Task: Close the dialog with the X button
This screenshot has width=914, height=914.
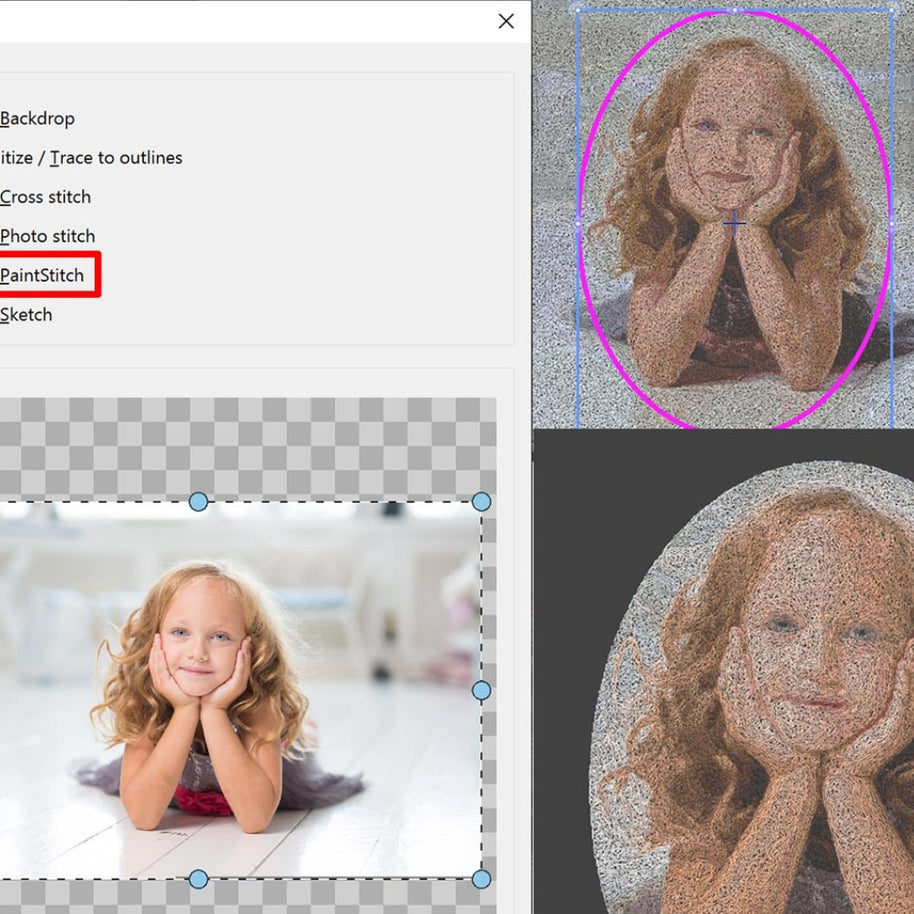Action: click(x=506, y=21)
